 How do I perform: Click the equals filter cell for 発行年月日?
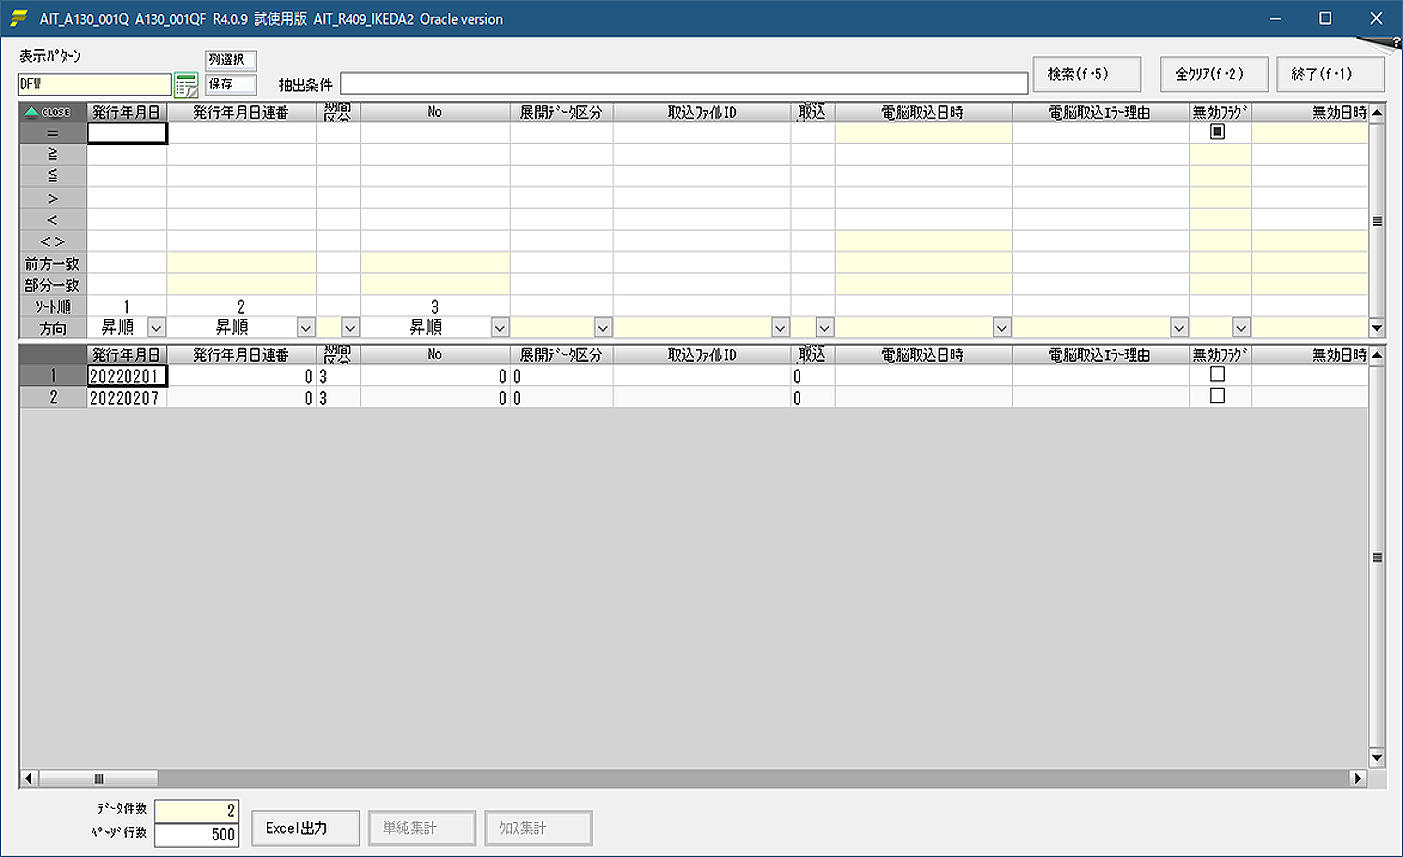coord(127,133)
